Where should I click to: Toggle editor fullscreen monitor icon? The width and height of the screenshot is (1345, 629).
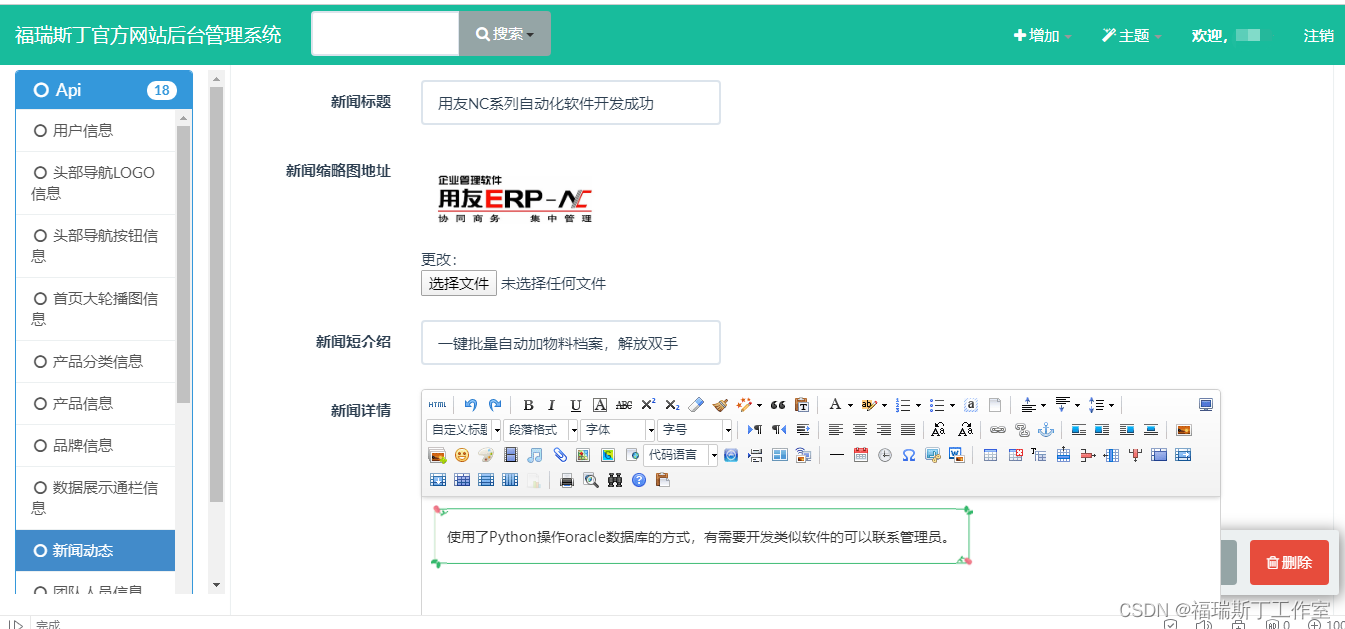pyautogui.click(x=1206, y=405)
